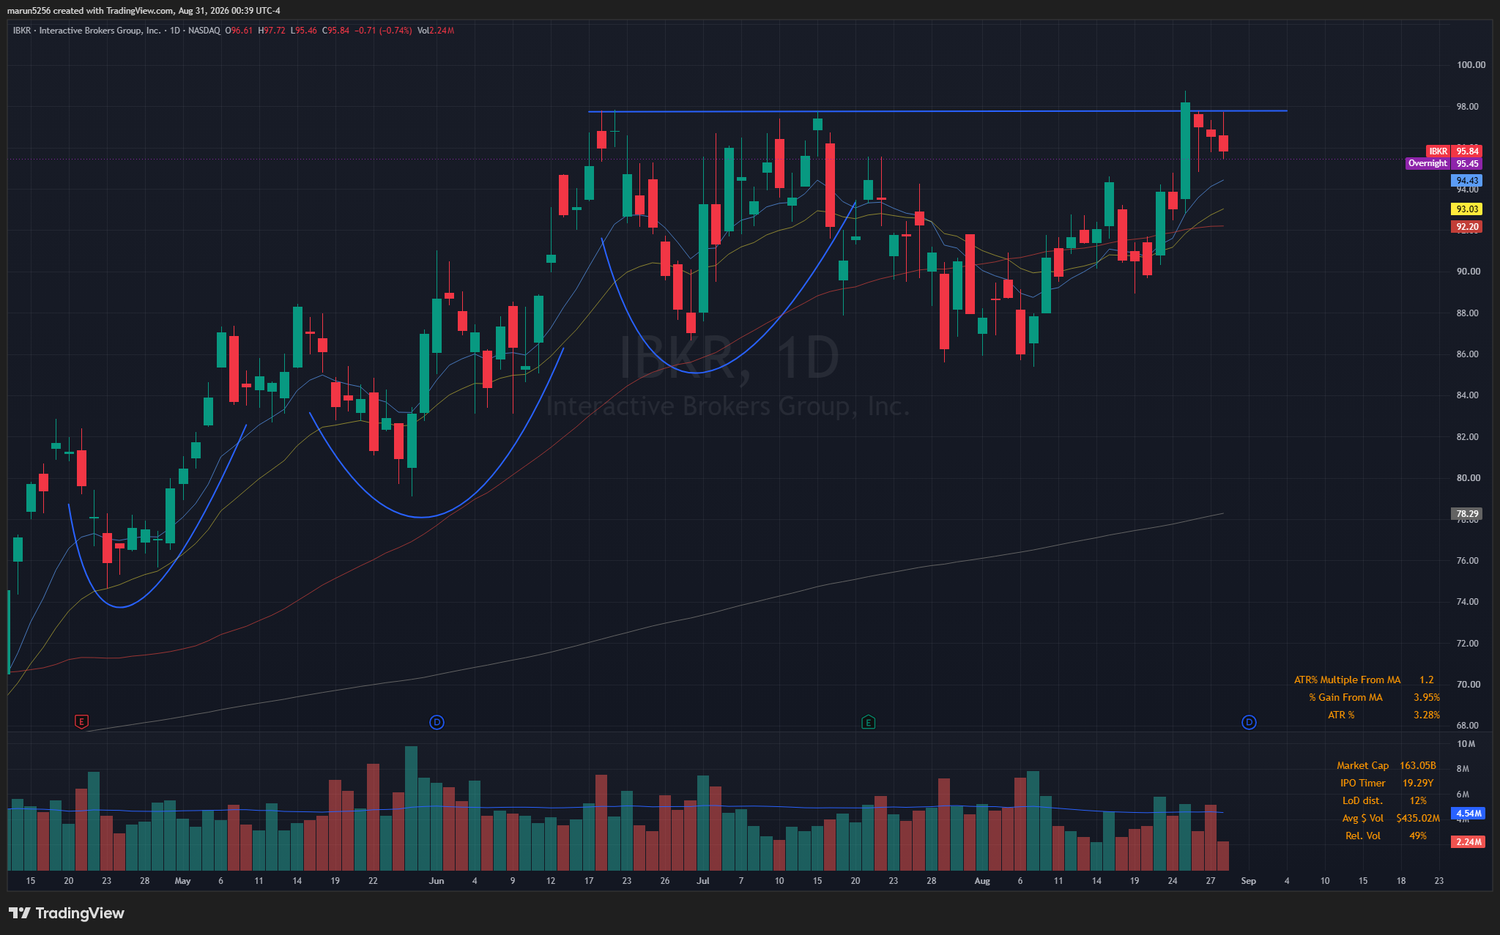Image resolution: width=1500 pixels, height=935 pixels.
Task: Click the 163.05B market cap value
Action: point(1418,766)
